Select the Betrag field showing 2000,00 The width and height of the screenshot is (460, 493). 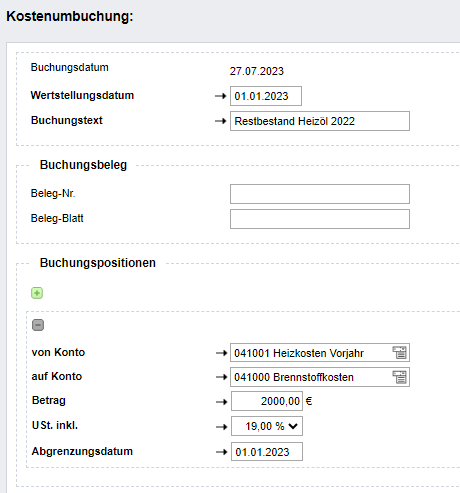click(267, 401)
